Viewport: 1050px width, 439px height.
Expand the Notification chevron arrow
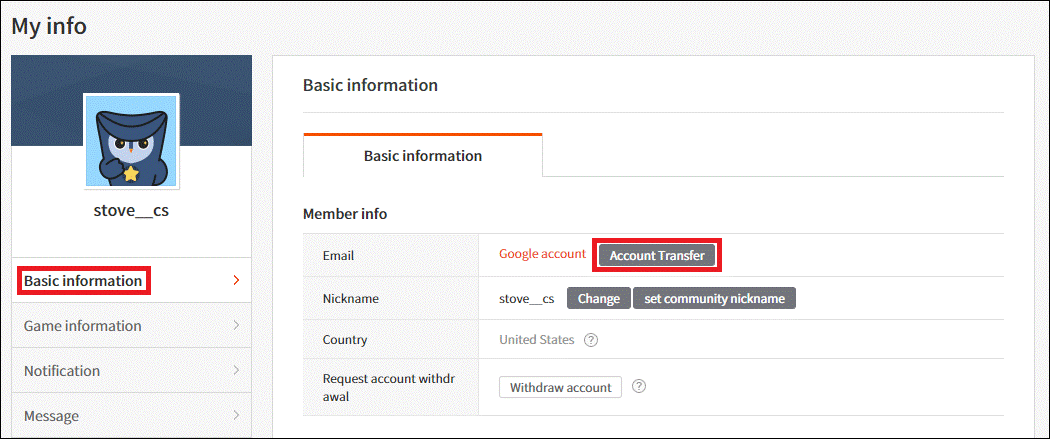236,370
